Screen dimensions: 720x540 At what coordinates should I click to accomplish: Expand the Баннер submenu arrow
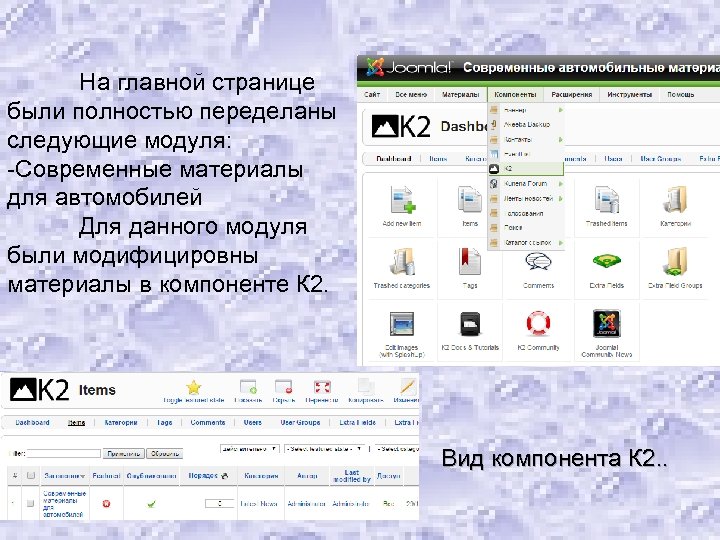pos(561,110)
